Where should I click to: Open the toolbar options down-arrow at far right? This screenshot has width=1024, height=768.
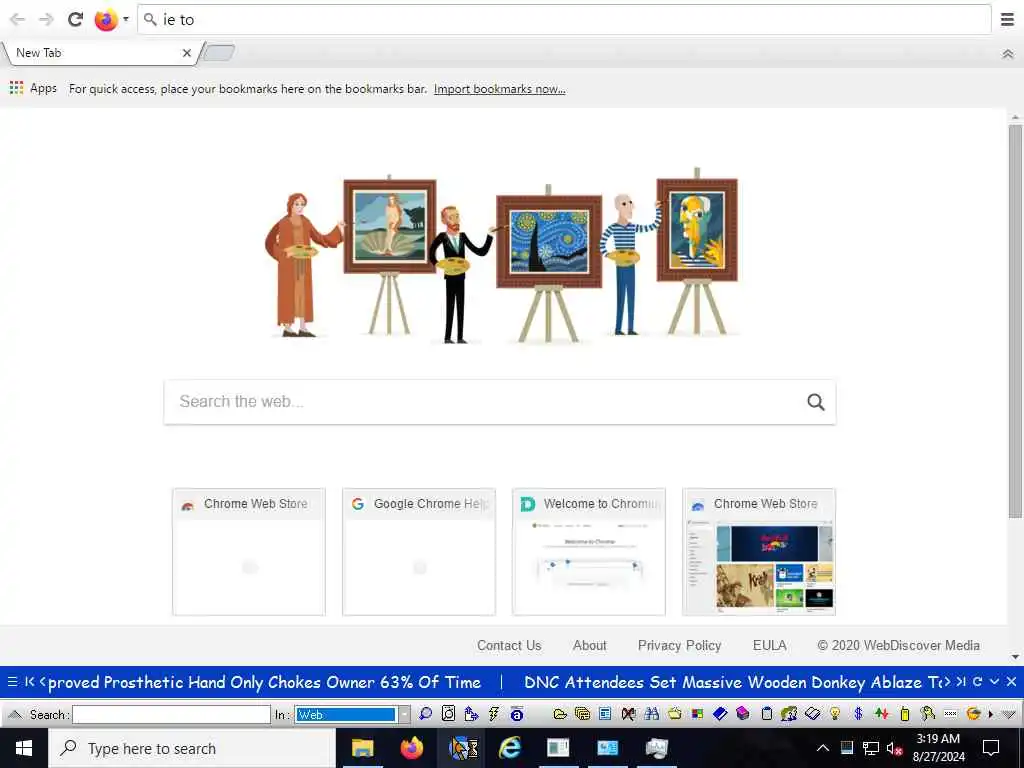1008,714
